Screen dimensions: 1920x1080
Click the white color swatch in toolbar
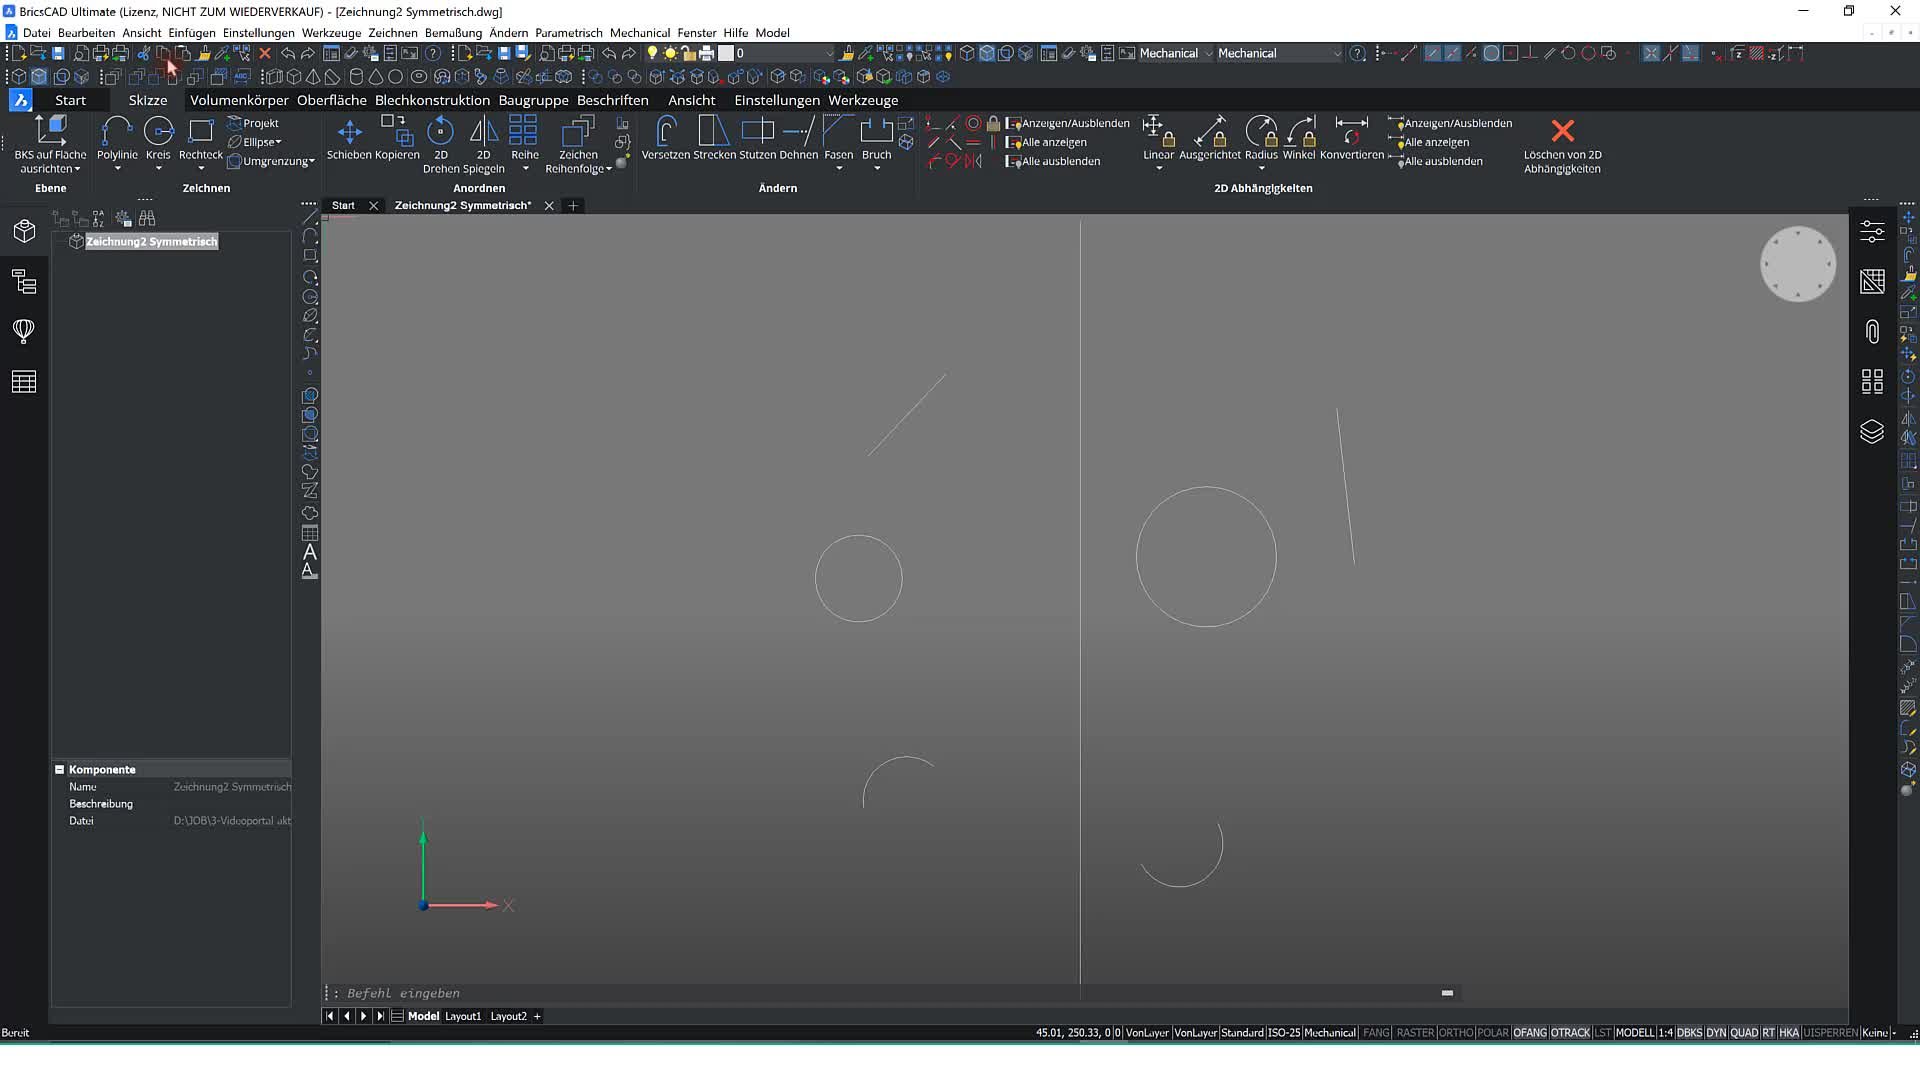point(726,53)
